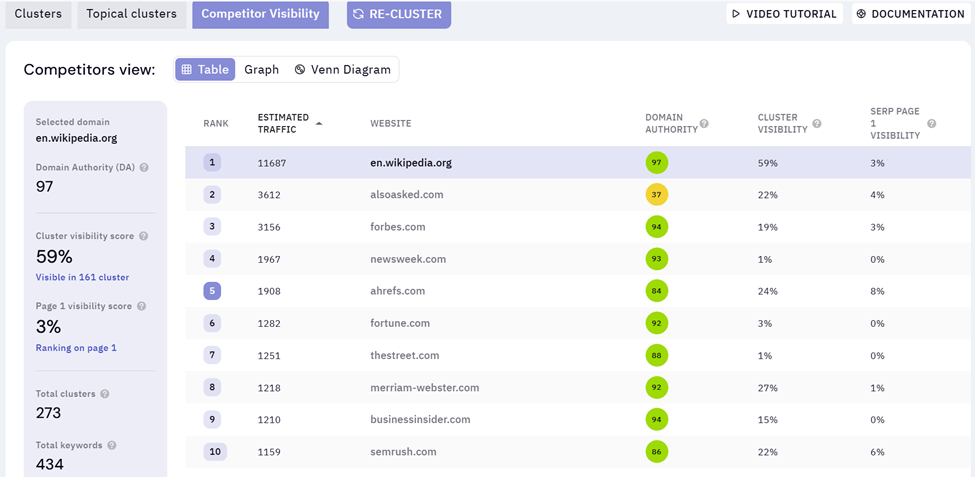Click the DA 86 badge for semrush.com
This screenshot has height=477, width=975.
coord(657,452)
